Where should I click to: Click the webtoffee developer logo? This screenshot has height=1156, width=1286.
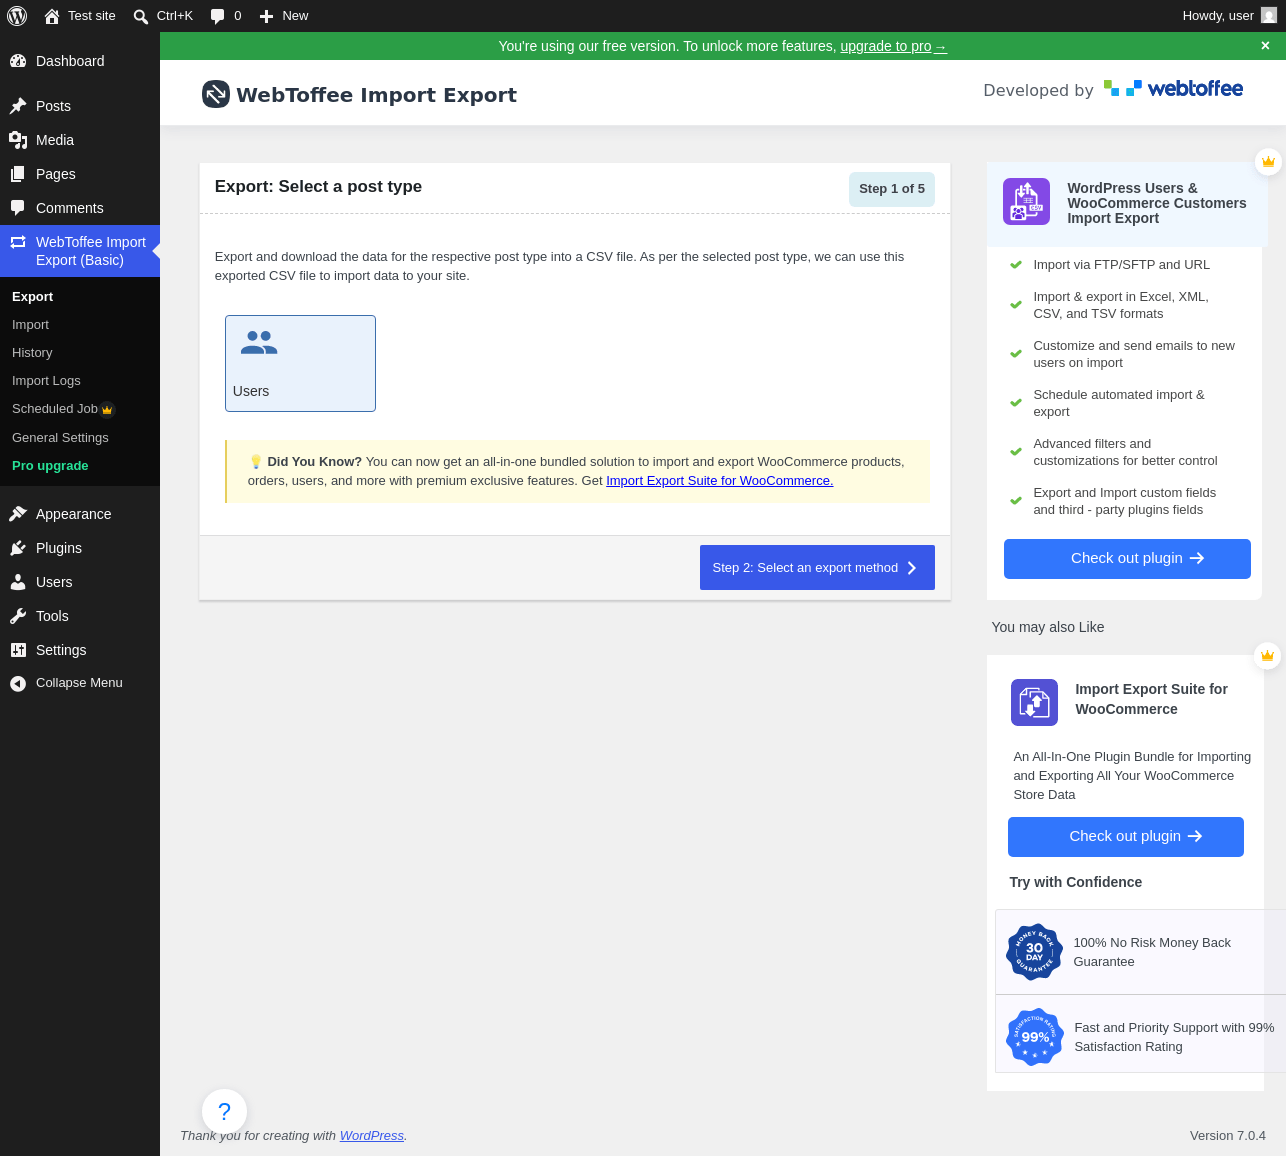pos(1174,89)
